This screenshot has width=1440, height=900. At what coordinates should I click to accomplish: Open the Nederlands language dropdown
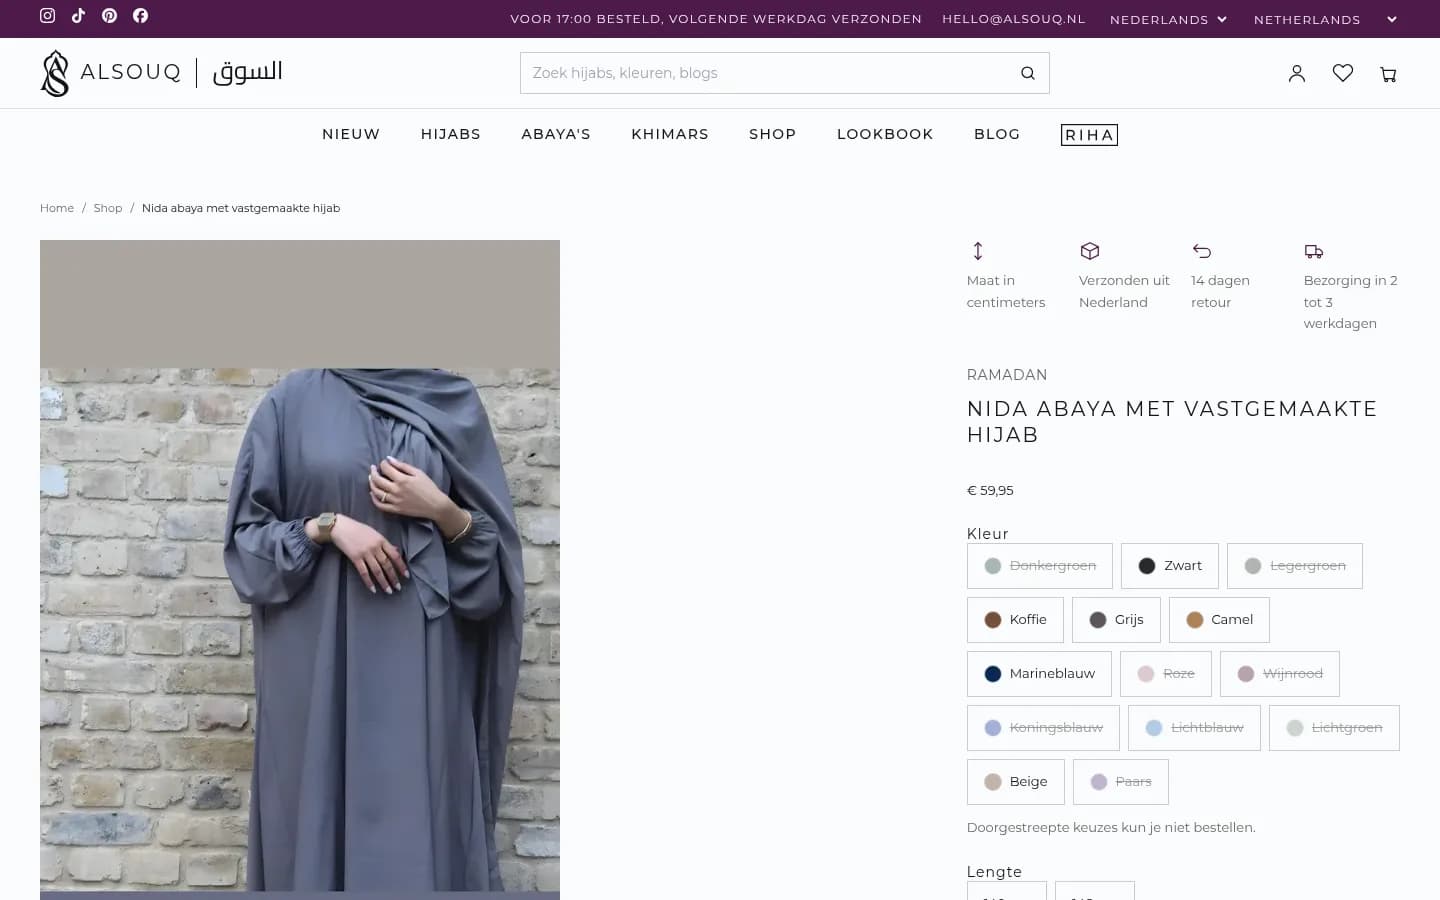1168,19
